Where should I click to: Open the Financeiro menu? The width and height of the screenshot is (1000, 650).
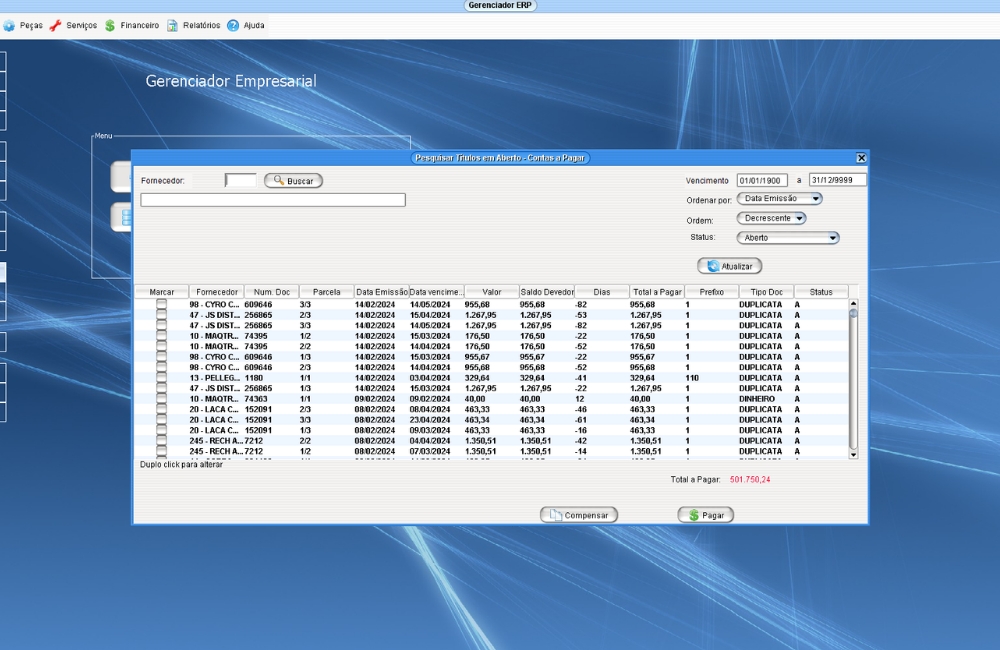click(132, 26)
